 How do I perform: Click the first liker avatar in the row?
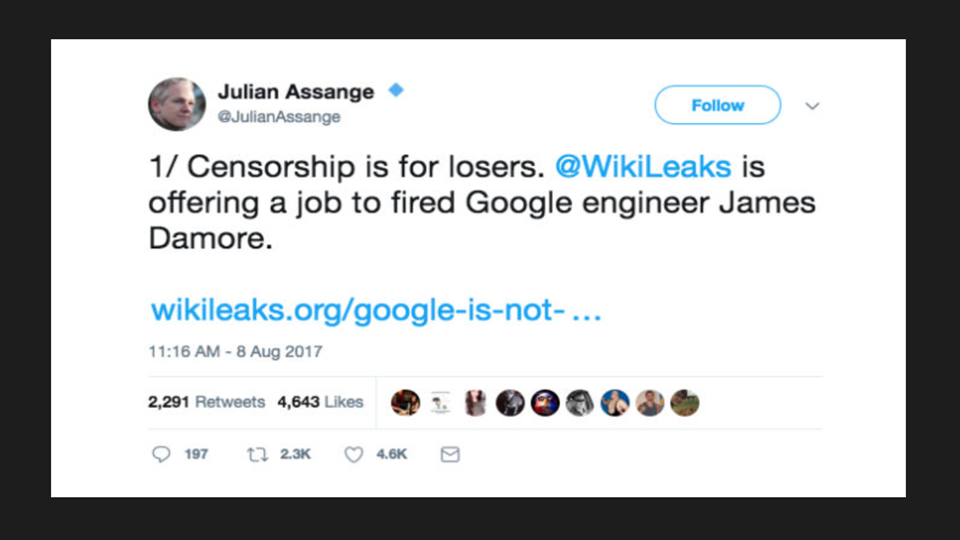405,402
